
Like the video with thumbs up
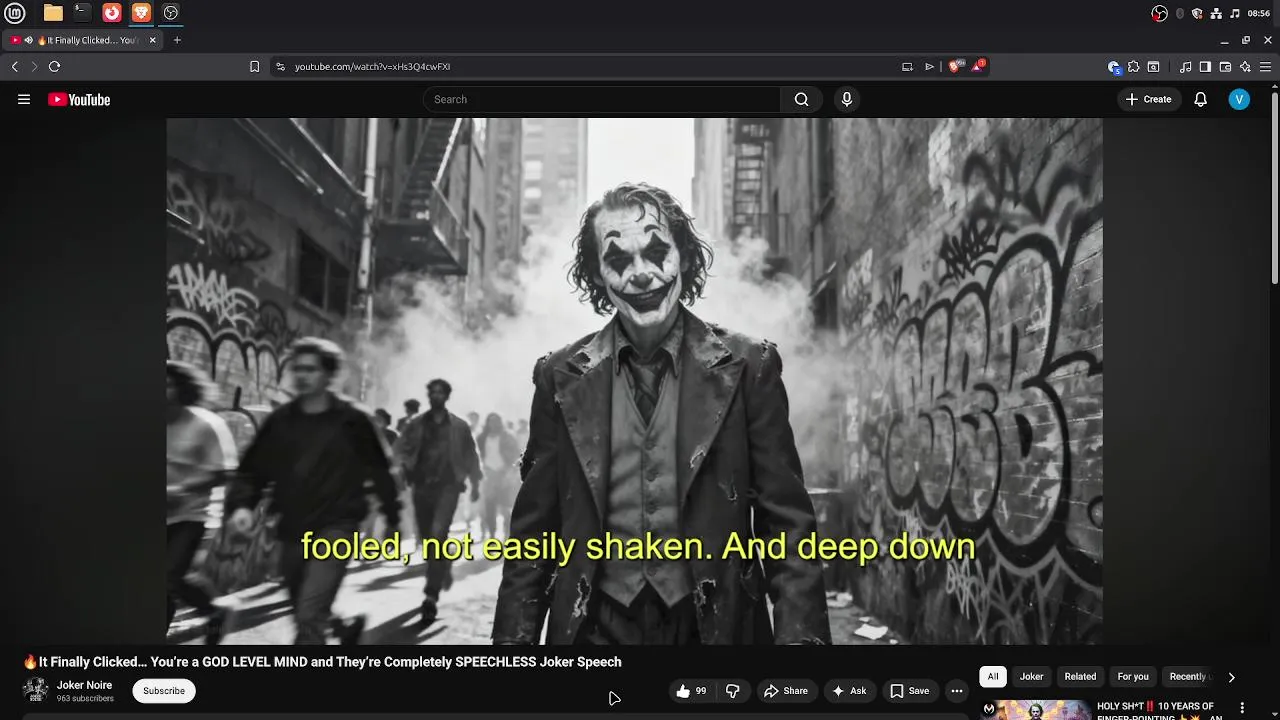pyautogui.click(x=691, y=691)
